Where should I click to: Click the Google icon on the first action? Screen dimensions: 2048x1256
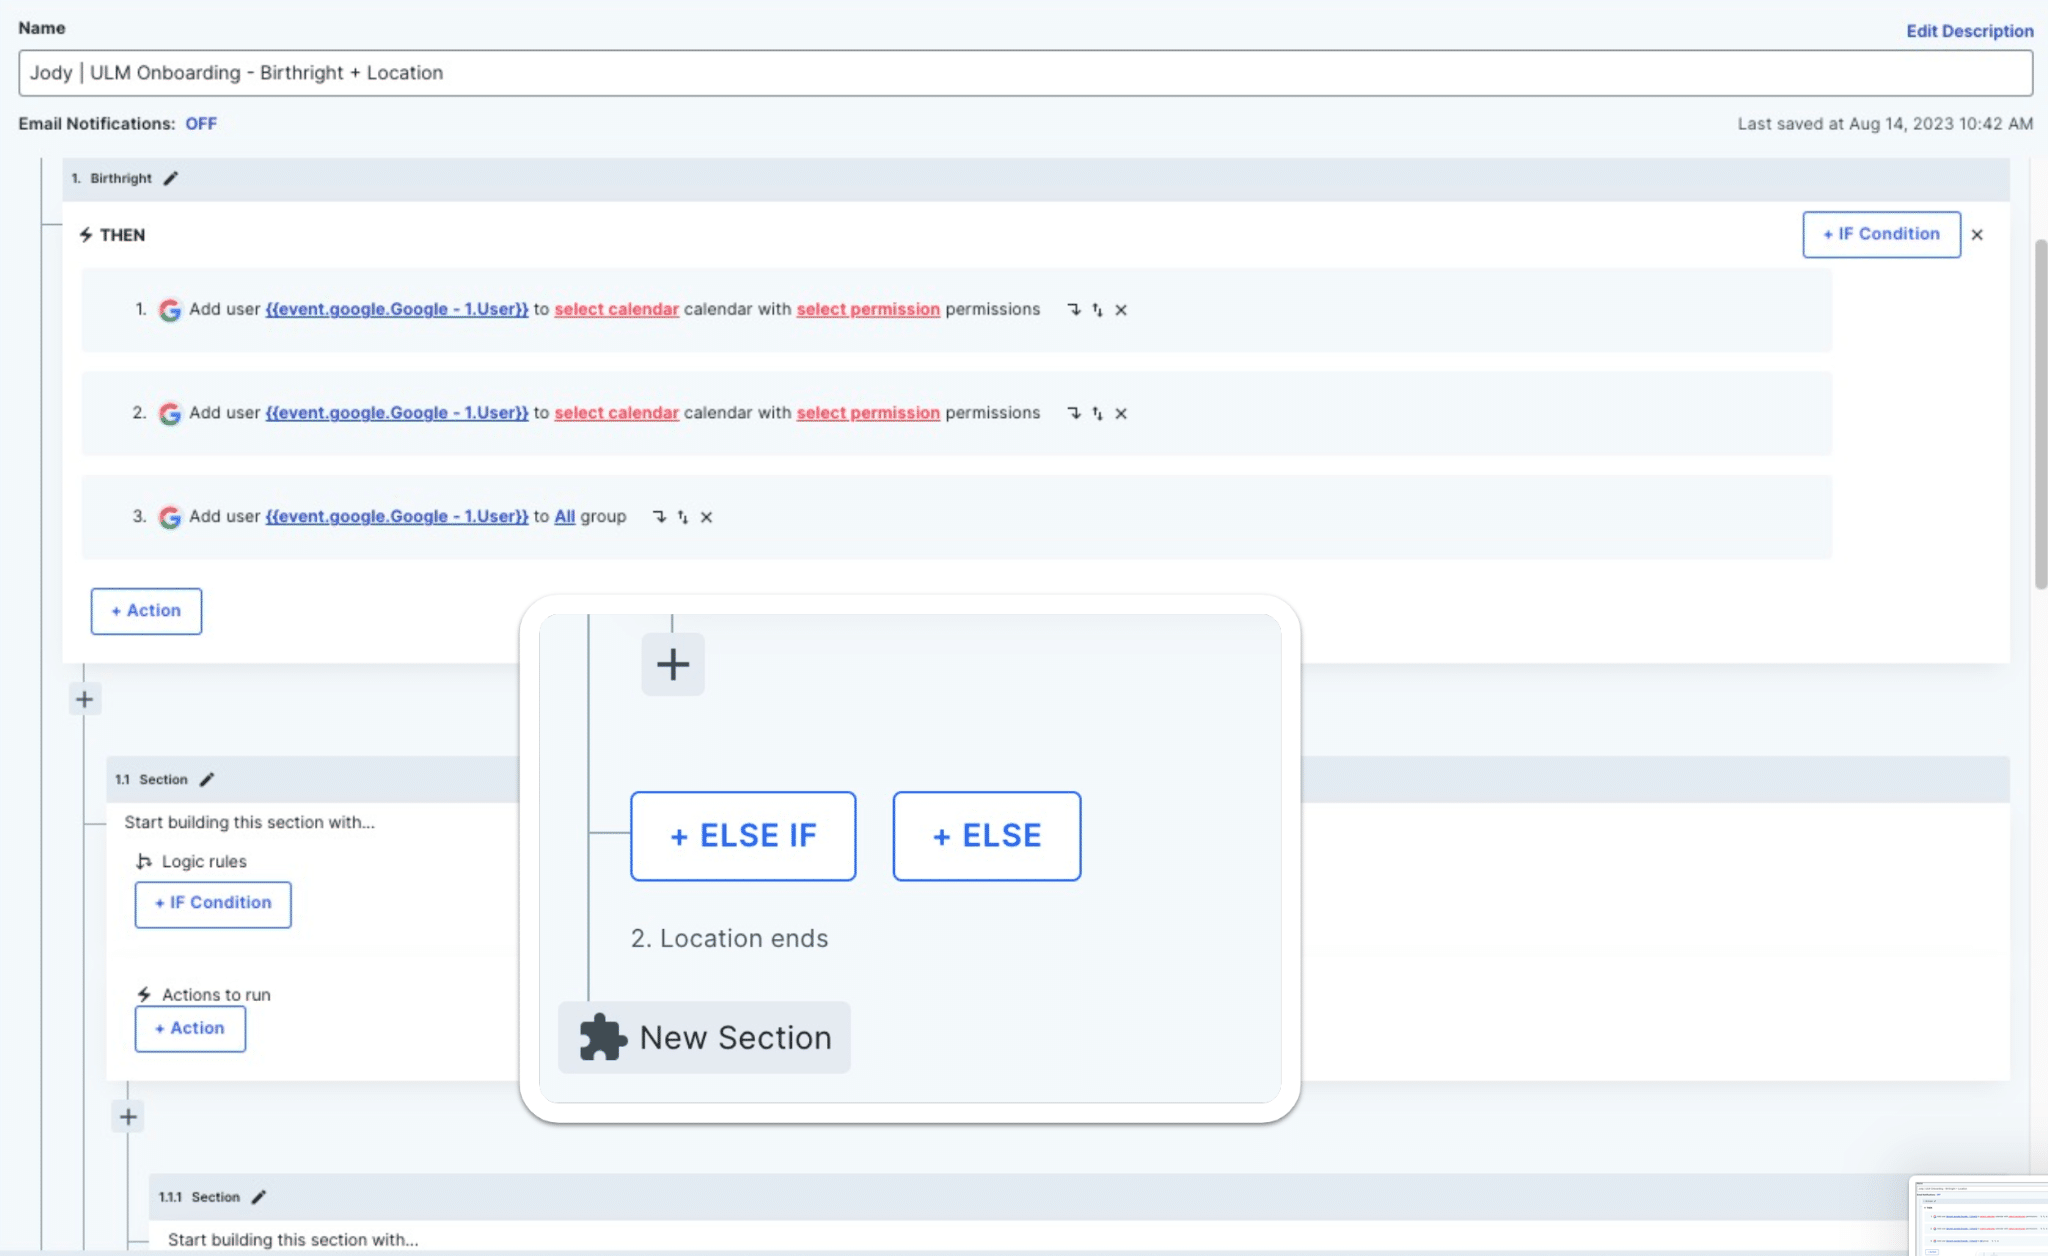(x=170, y=310)
